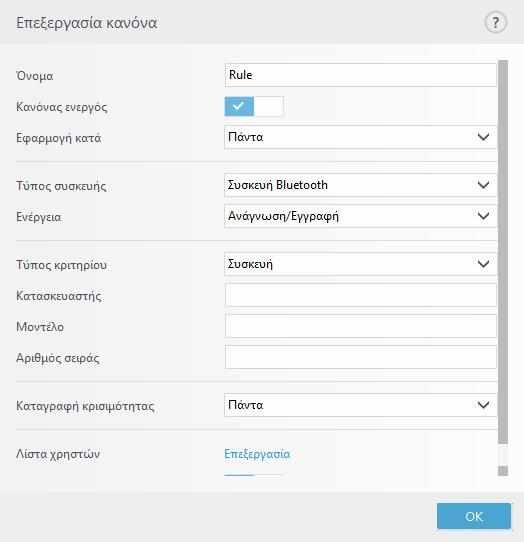Toggle the Κανόνας ενεργός switch
The width and height of the screenshot is (524, 542).
click(254, 106)
